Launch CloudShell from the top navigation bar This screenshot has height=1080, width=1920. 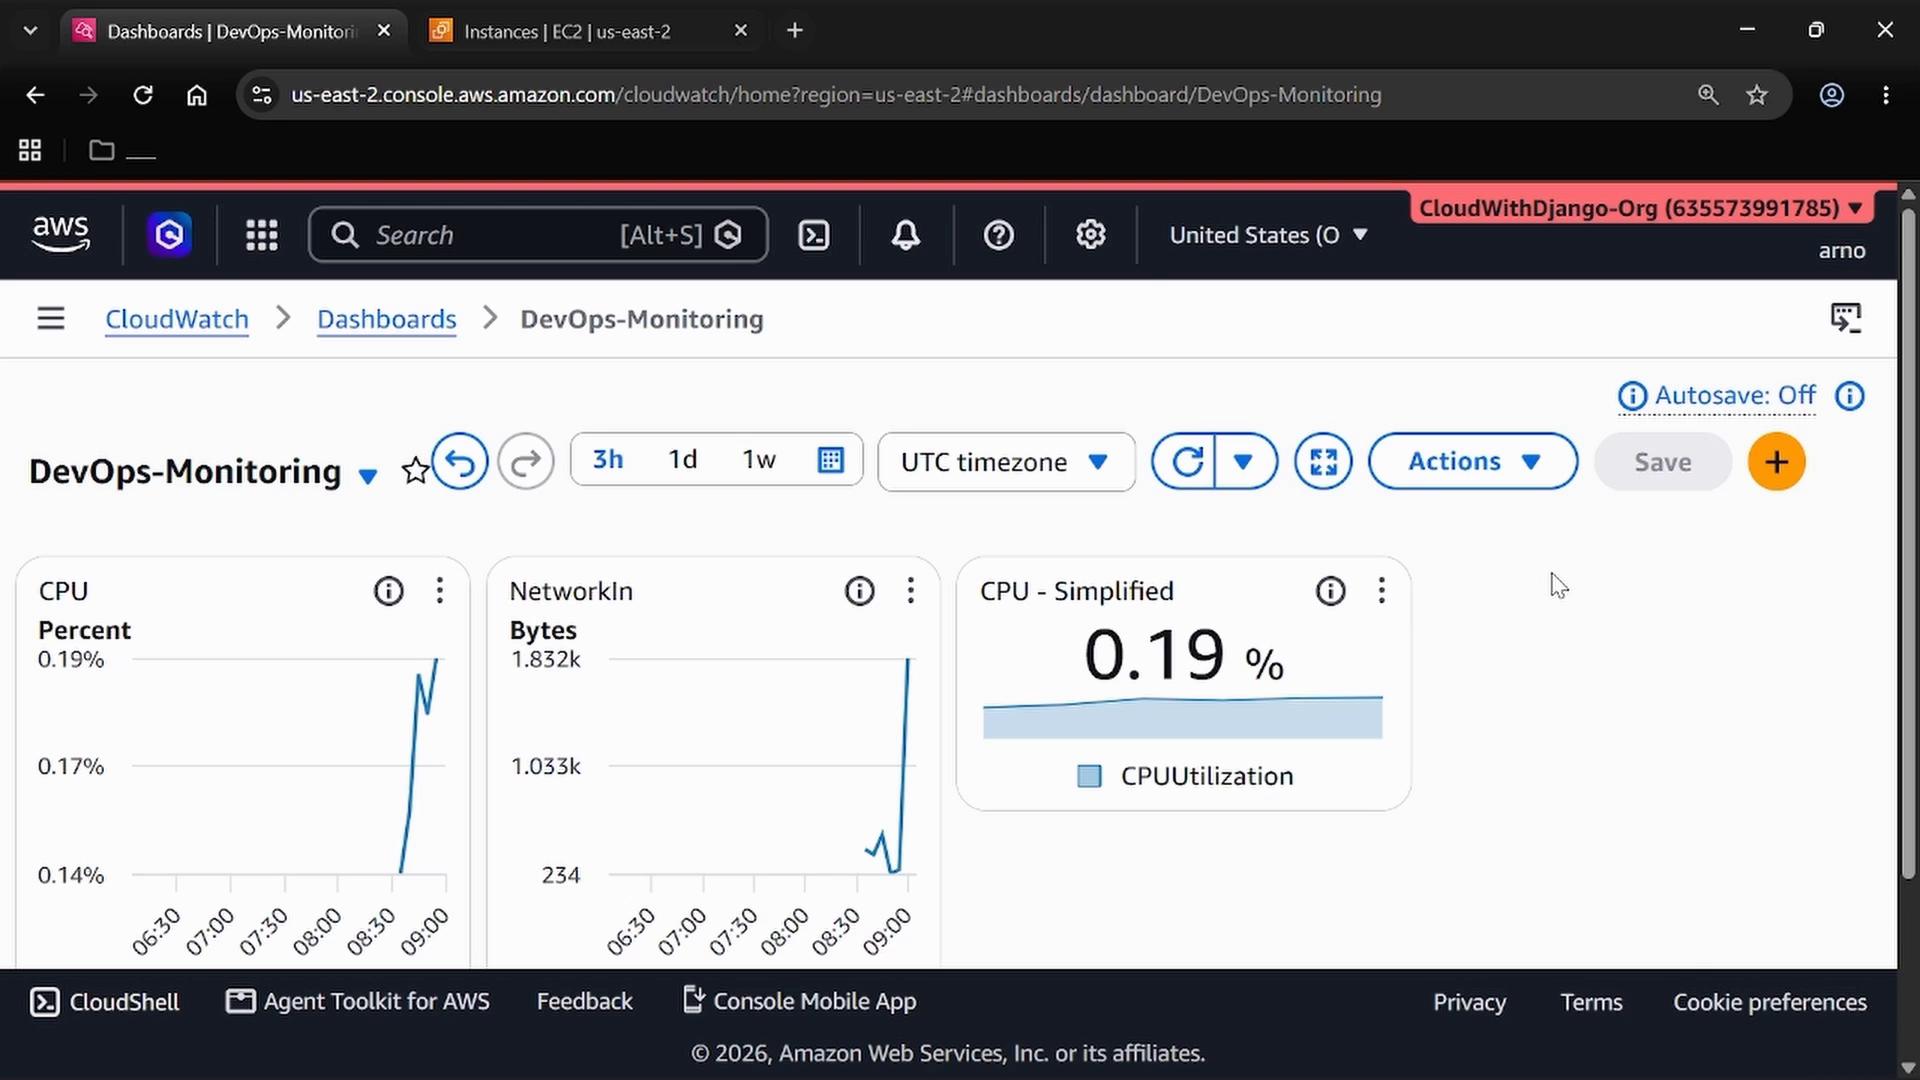pyautogui.click(x=814, y=235)
